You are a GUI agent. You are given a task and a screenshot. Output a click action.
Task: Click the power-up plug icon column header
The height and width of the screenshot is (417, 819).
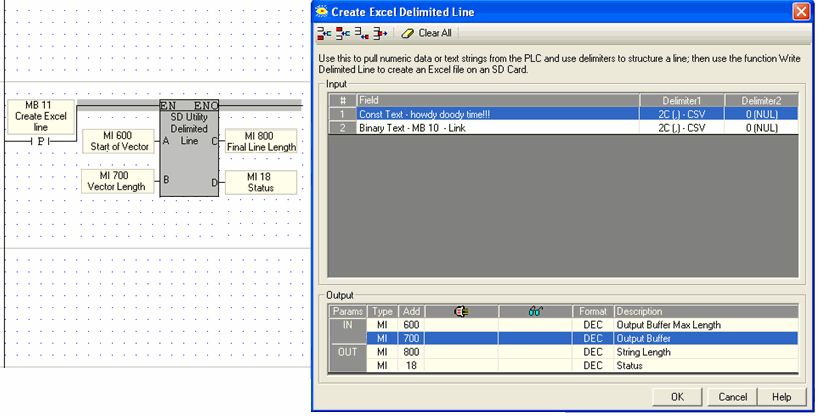[x=461, y=312]
